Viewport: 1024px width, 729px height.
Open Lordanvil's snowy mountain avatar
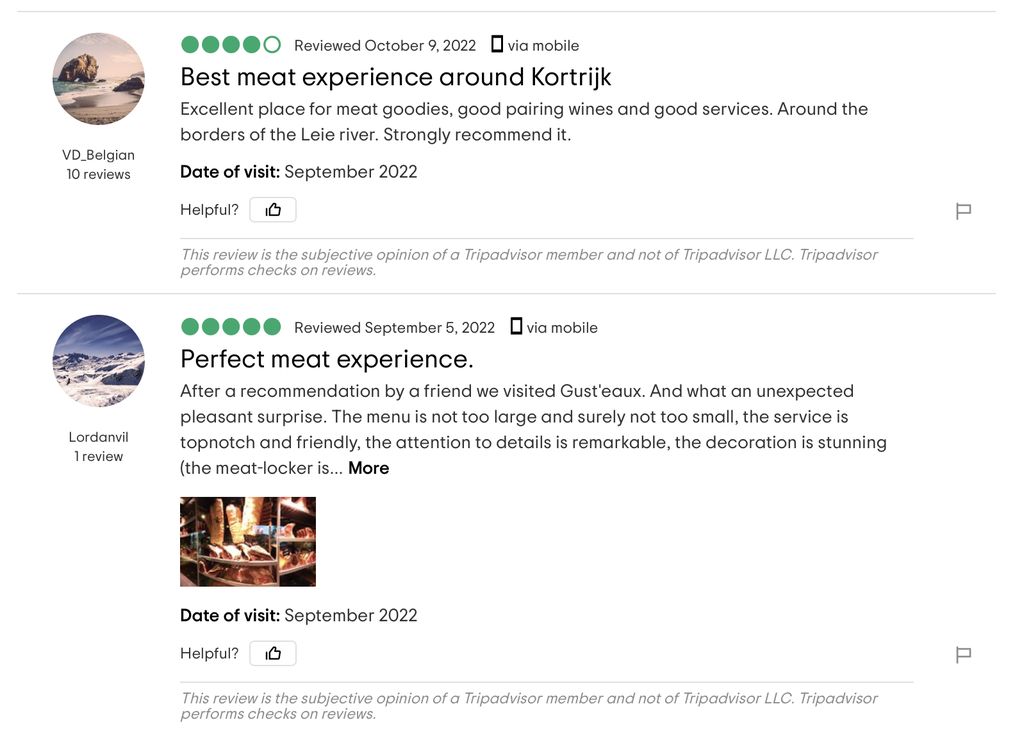(99, 361)
